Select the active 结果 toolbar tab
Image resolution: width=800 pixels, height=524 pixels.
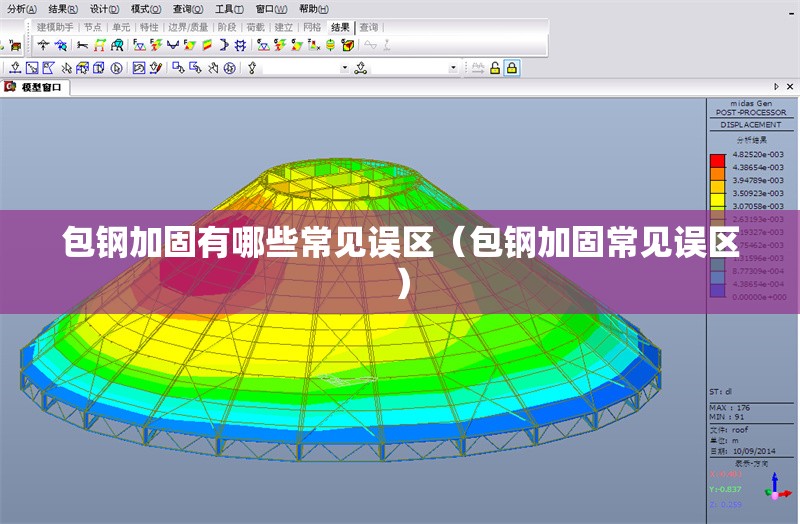click(340, 27)
